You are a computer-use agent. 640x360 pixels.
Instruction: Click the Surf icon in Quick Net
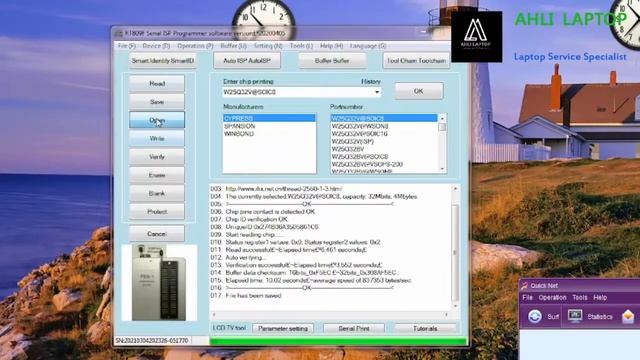click(x=535, y=317)
